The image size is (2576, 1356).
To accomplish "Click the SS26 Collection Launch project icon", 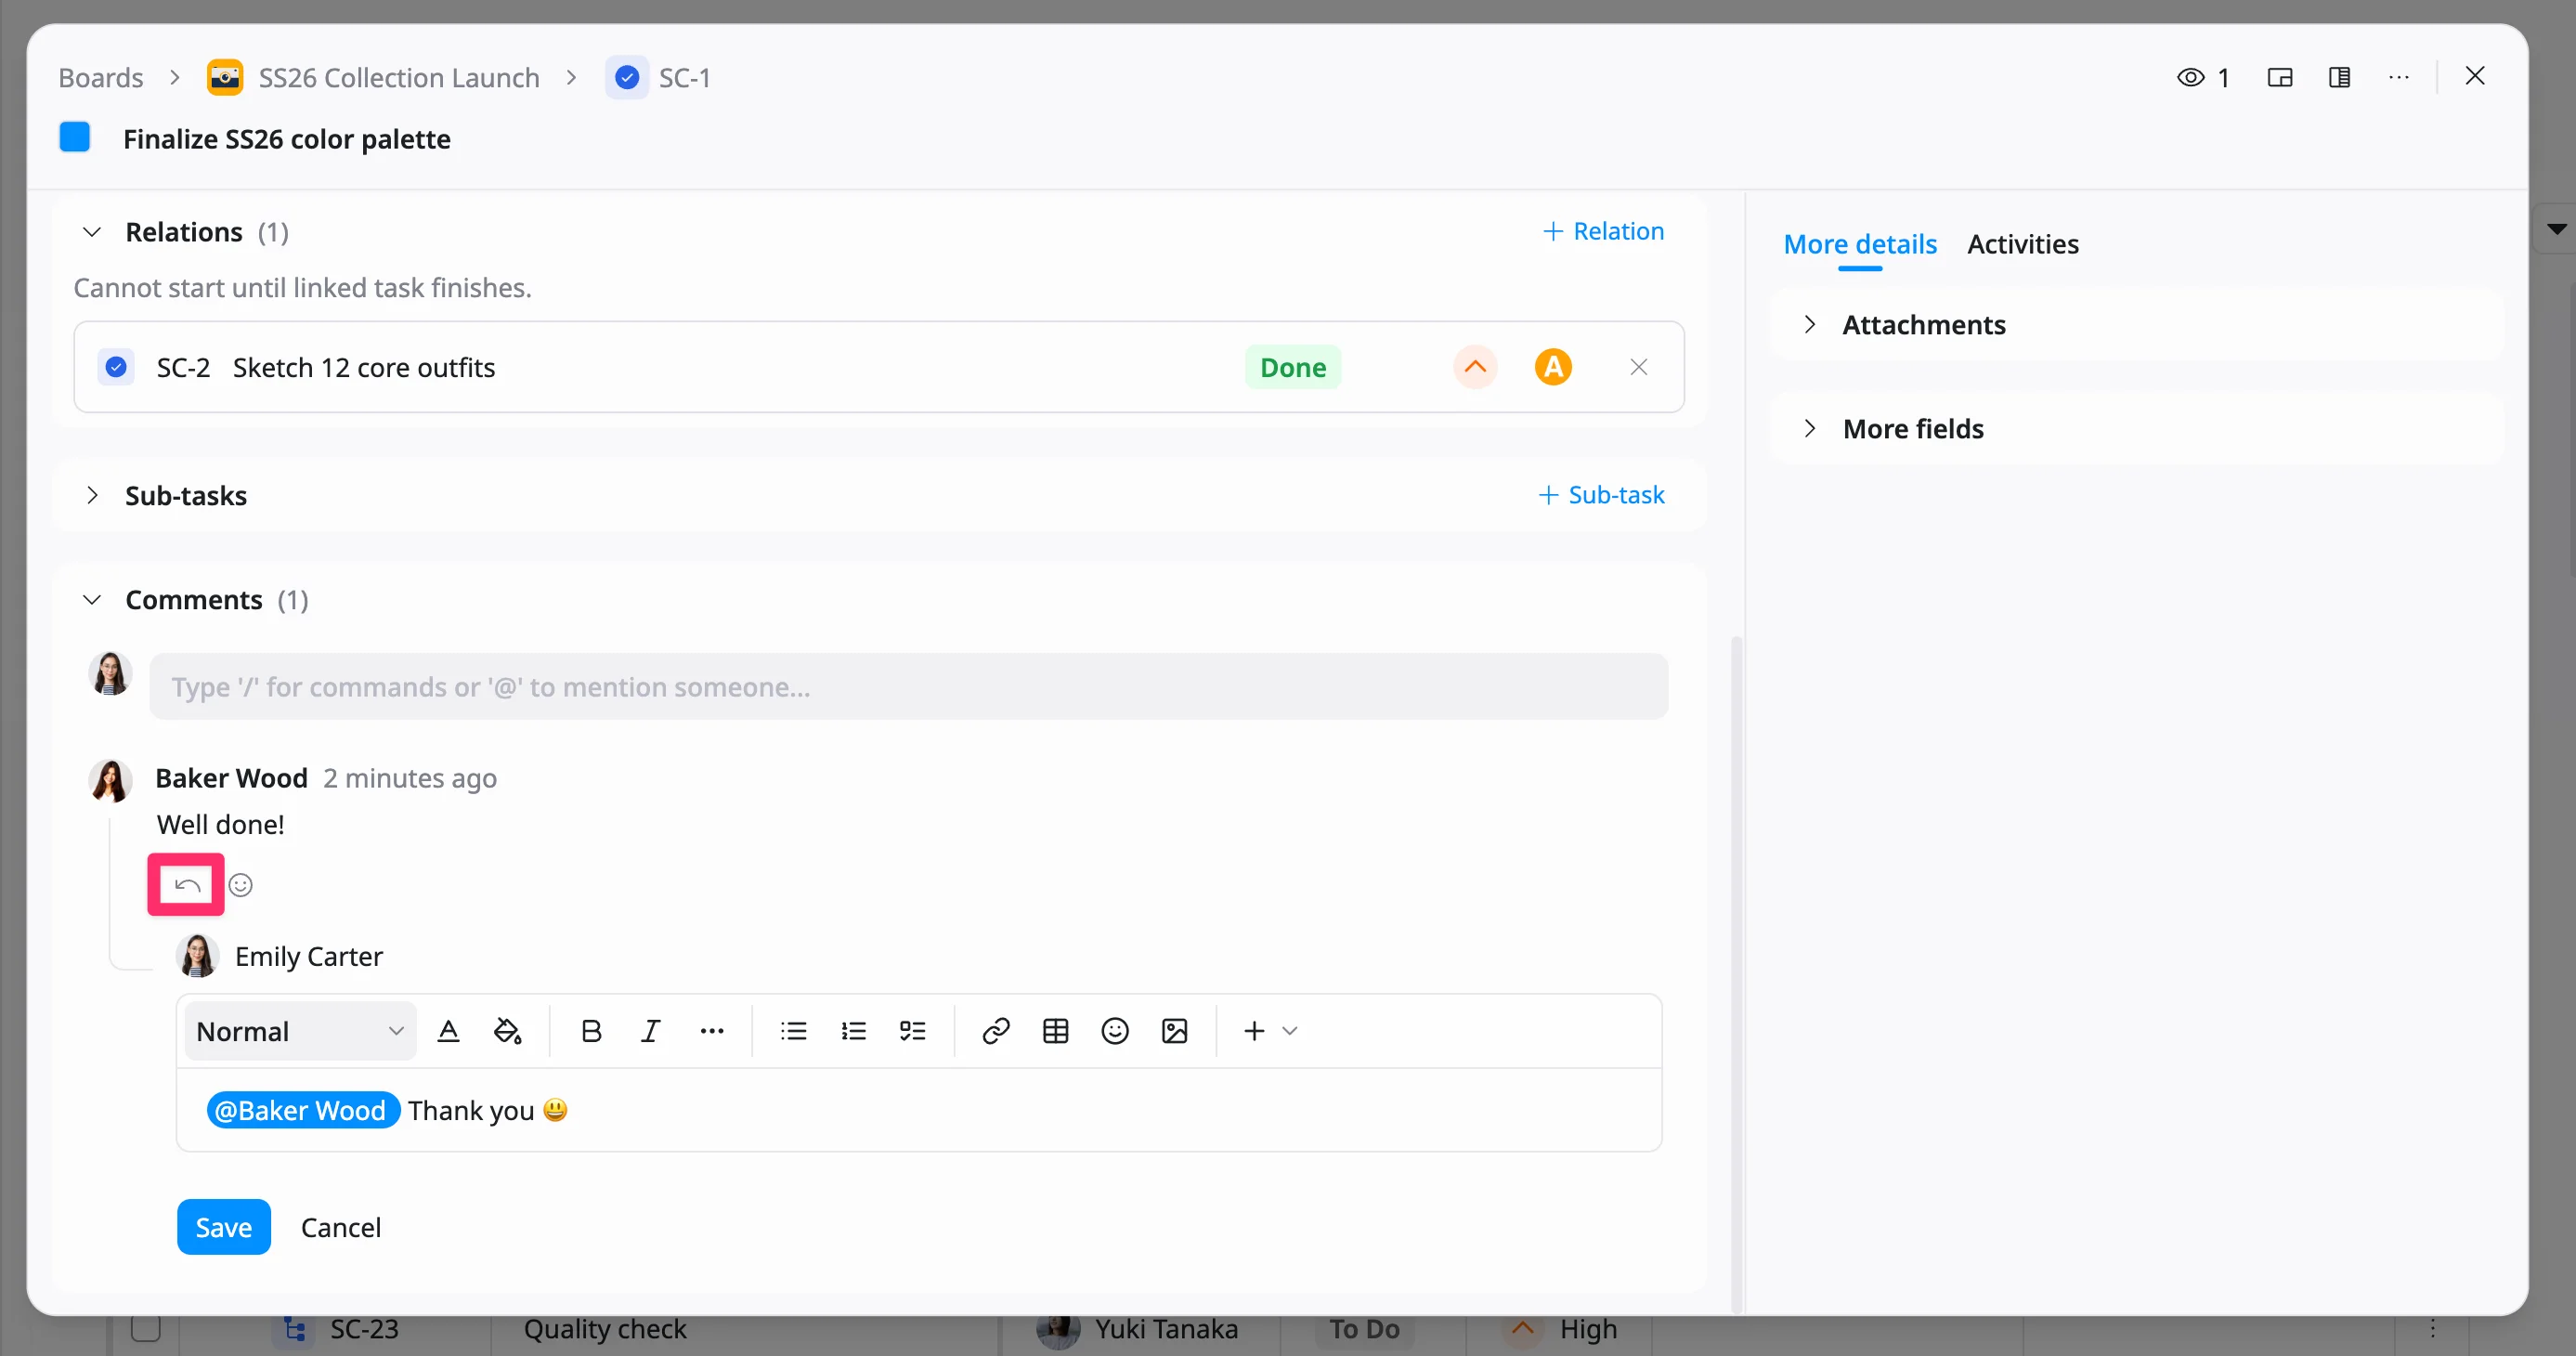I will (225, 77).
